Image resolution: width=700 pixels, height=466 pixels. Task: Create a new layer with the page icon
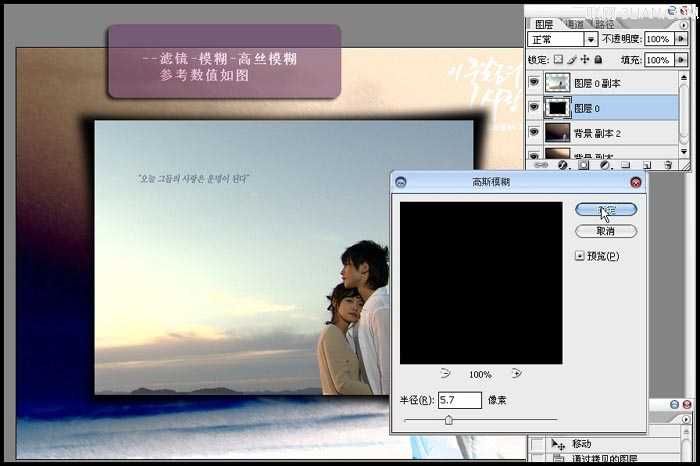coord(646,165)
